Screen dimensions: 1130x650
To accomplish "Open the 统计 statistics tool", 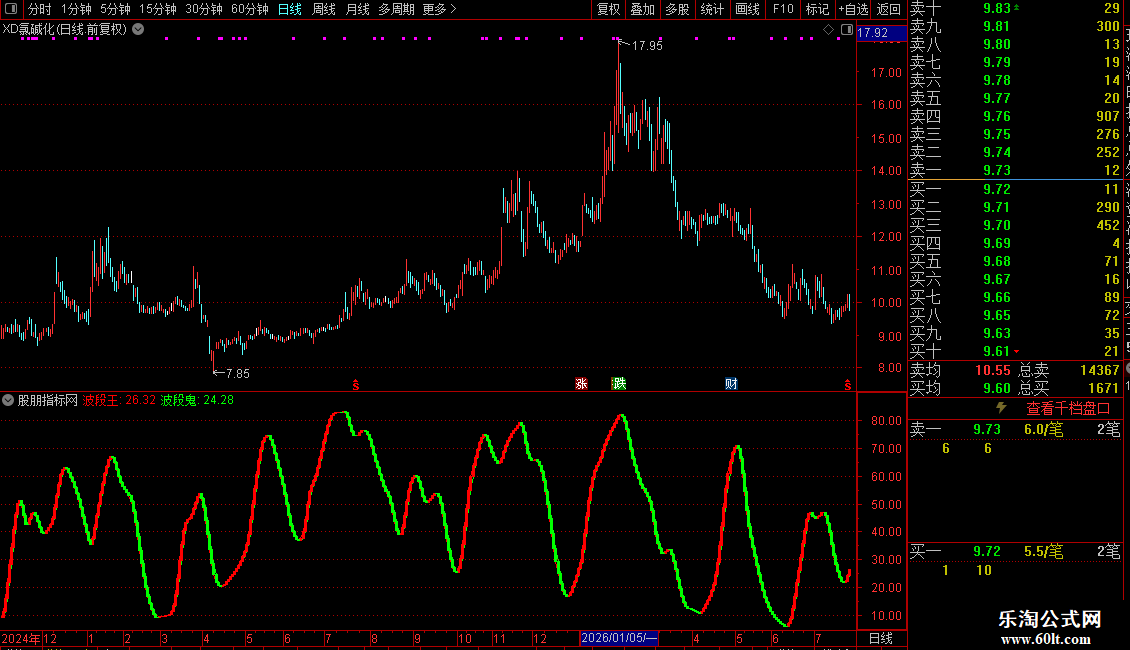I will pos(712,9).
